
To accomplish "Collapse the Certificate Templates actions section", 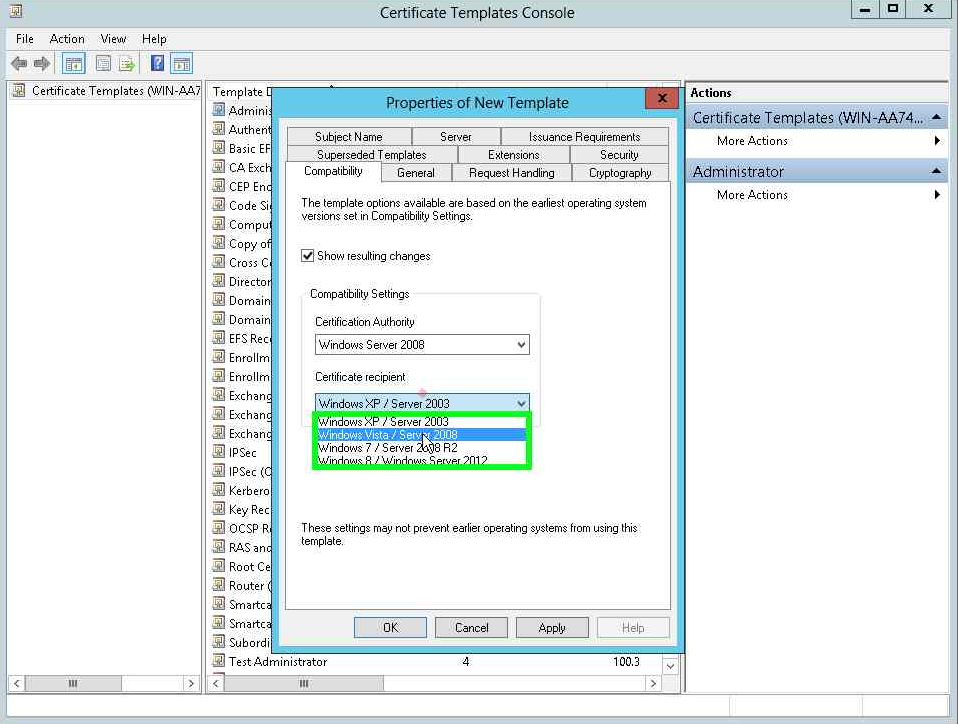I will (936, 117).
